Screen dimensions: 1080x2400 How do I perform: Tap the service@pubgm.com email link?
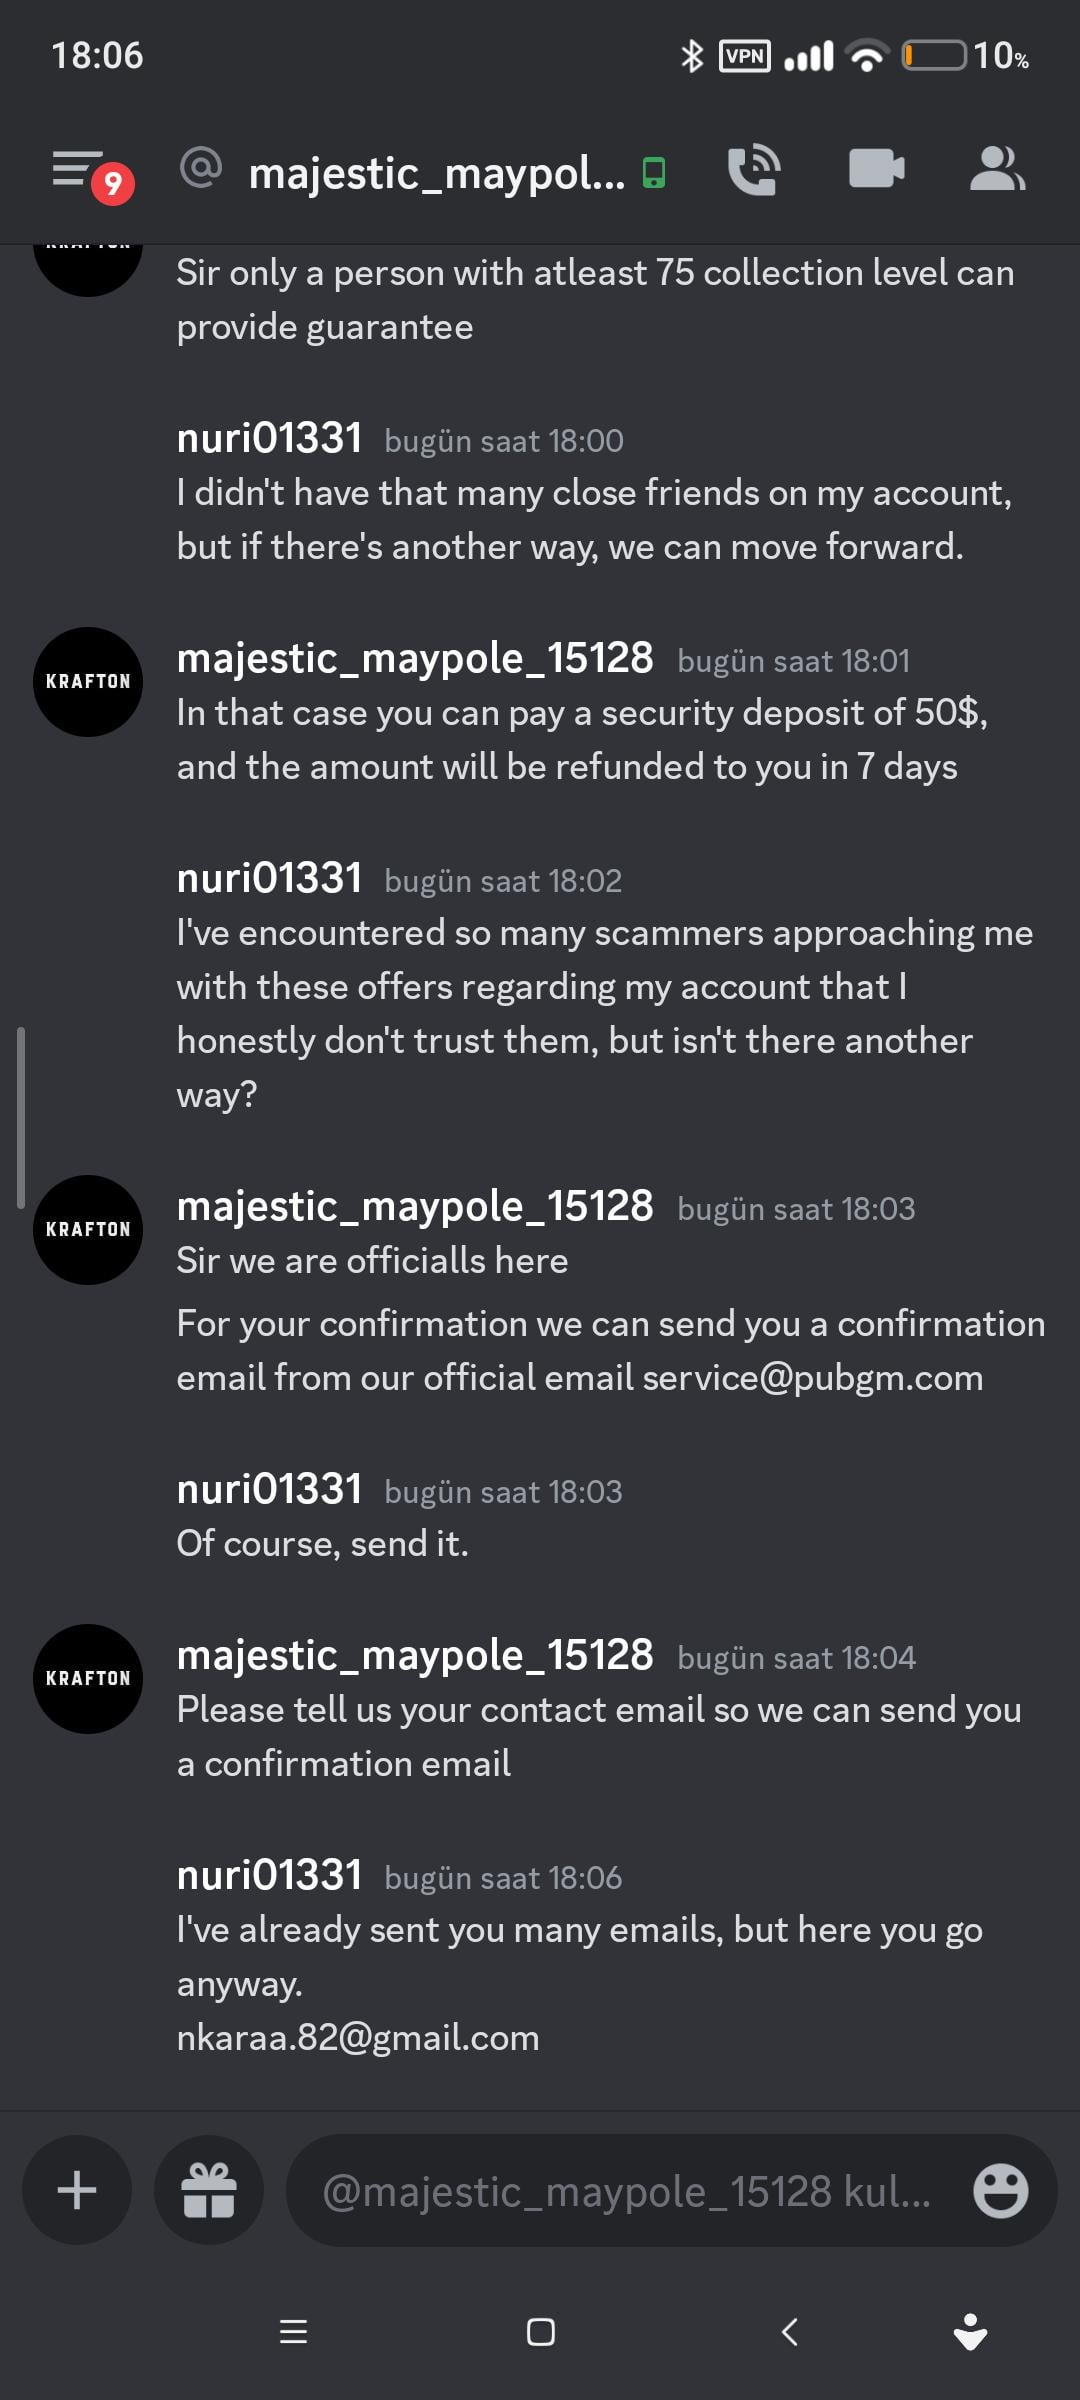pos(812,1377)
